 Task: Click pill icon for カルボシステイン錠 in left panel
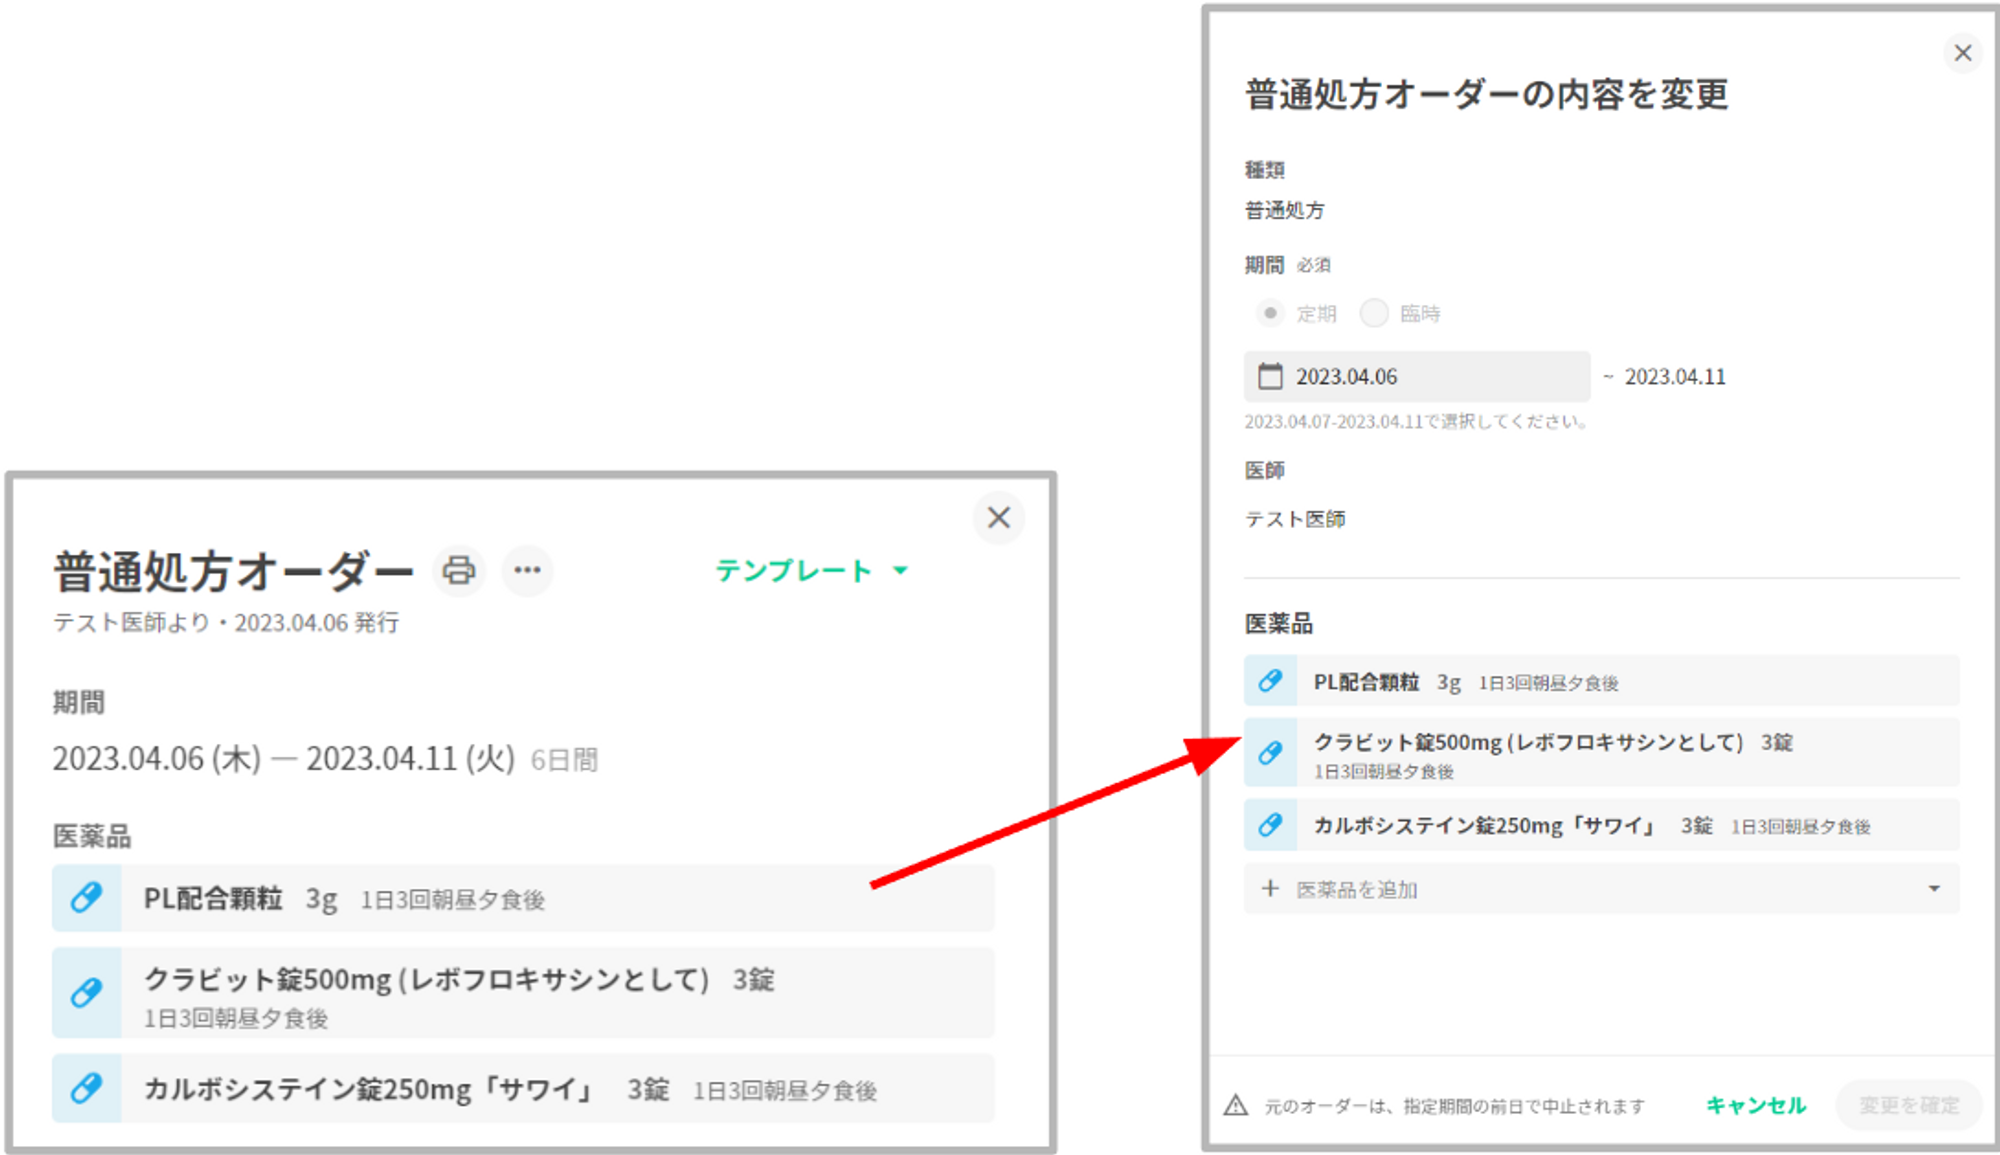87,1088
